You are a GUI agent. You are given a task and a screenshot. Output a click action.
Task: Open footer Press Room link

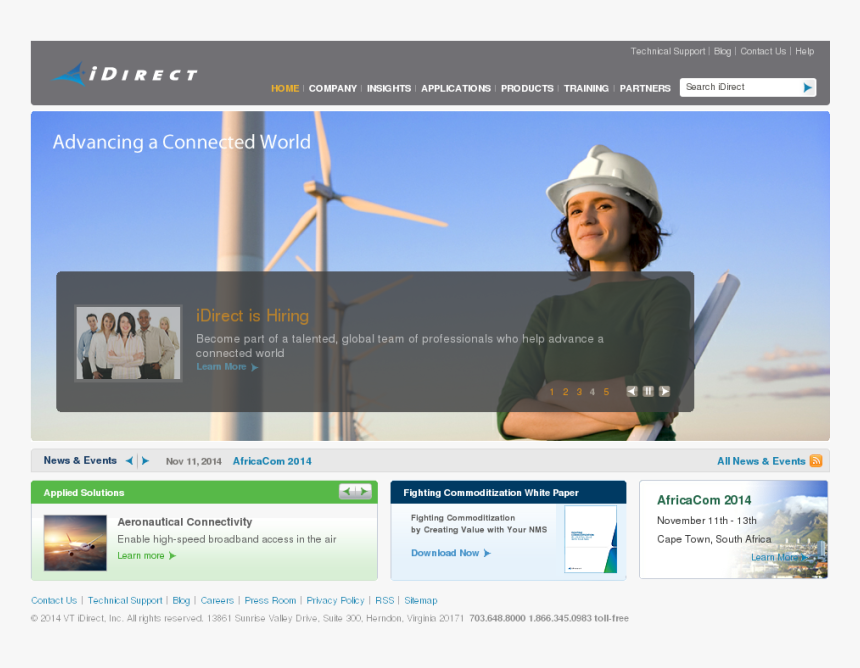[x=270, y=601]
